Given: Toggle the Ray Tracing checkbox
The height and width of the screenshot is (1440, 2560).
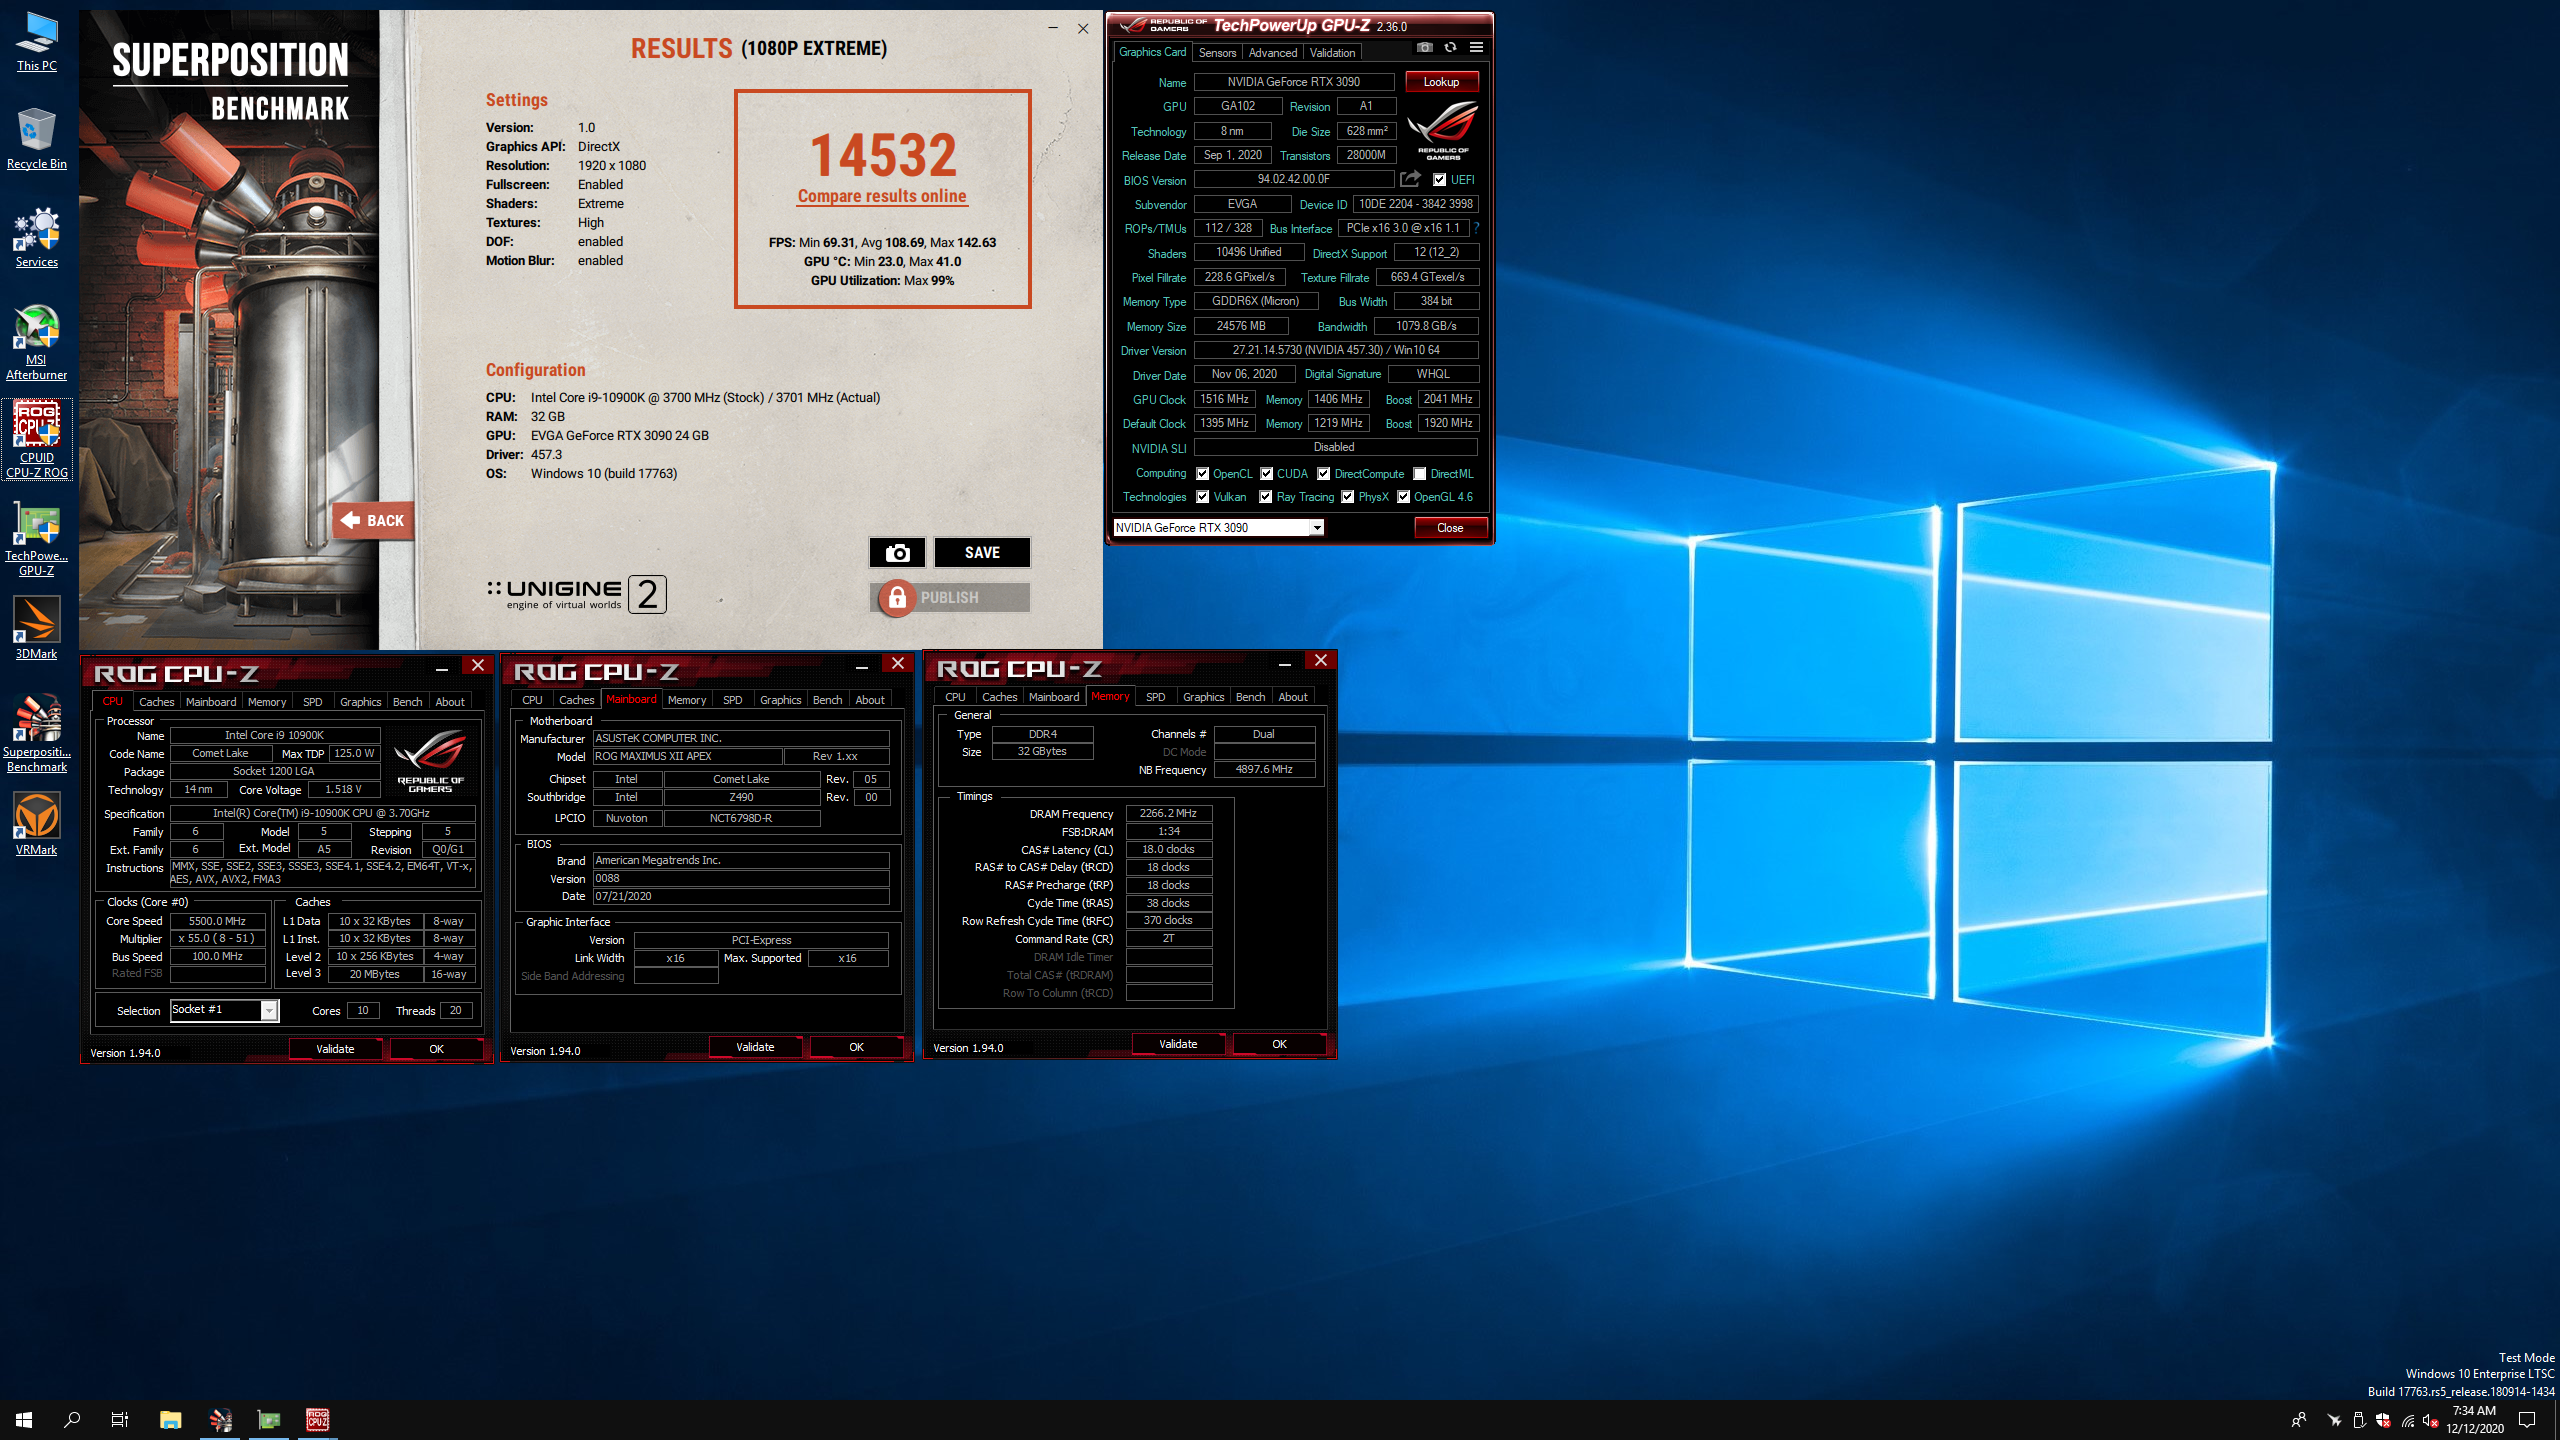Looking at the screenshot, I should (x=1266, y=497).
